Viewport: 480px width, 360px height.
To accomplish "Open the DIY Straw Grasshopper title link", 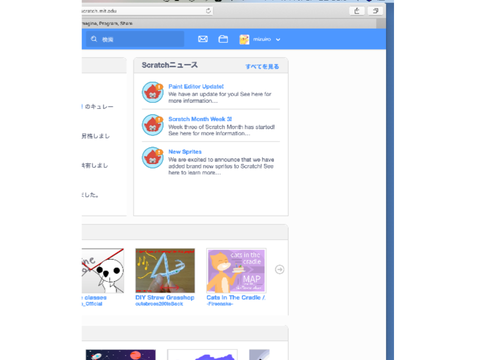I will pyautogui.click(x=165, y=297).
